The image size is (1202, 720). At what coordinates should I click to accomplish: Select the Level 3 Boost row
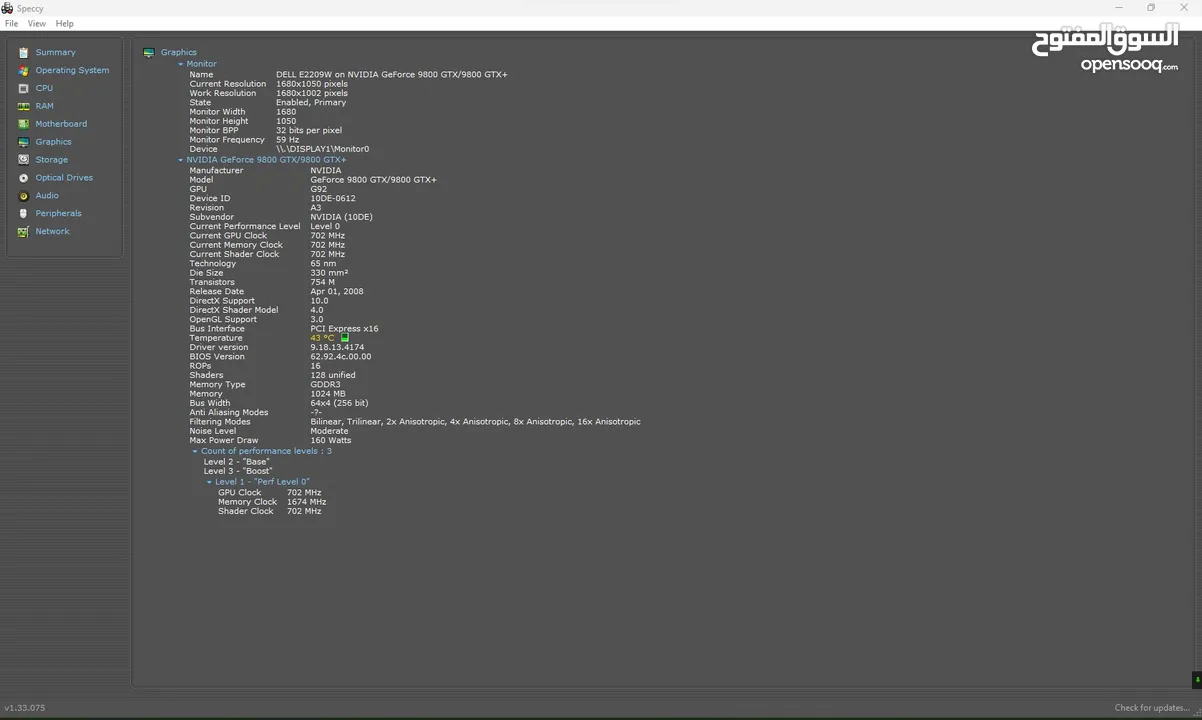pos(238,471)
